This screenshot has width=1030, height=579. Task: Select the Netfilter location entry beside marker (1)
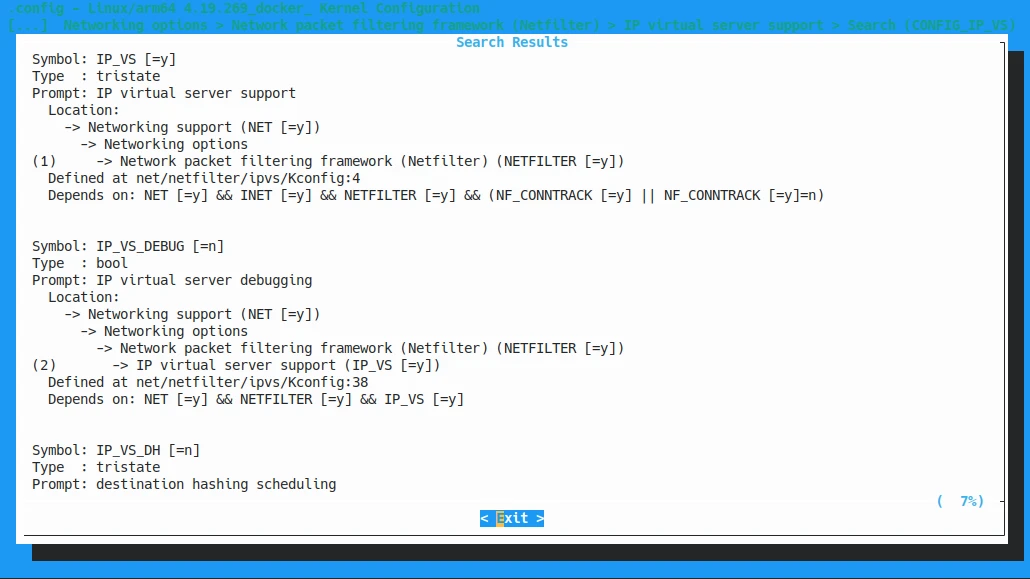coord(371,161)
